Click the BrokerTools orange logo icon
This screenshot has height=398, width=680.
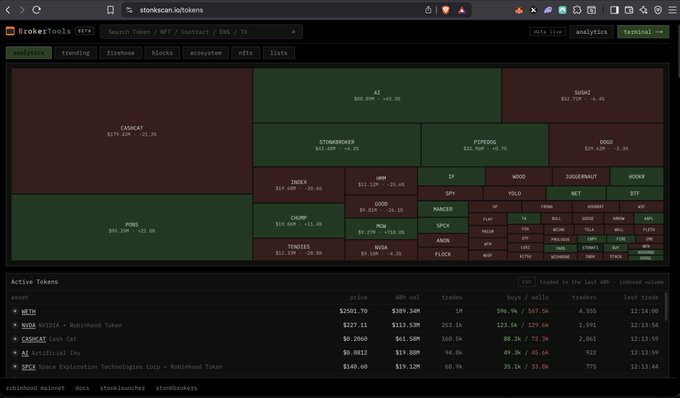pos(10,31)
